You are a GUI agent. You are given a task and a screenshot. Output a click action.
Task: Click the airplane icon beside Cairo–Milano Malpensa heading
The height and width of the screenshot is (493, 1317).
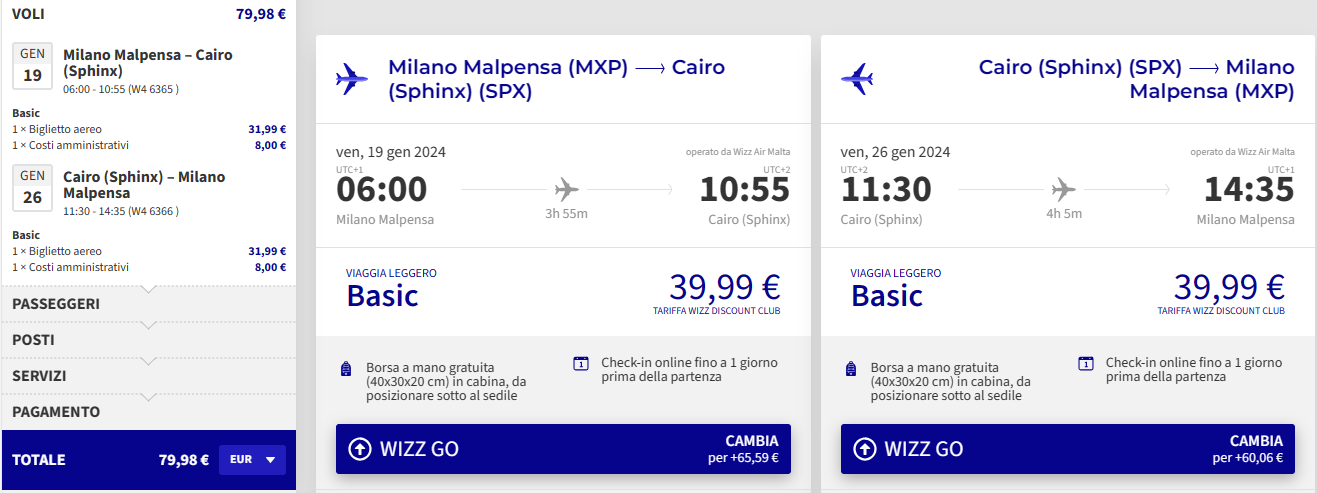coord(857,78)
